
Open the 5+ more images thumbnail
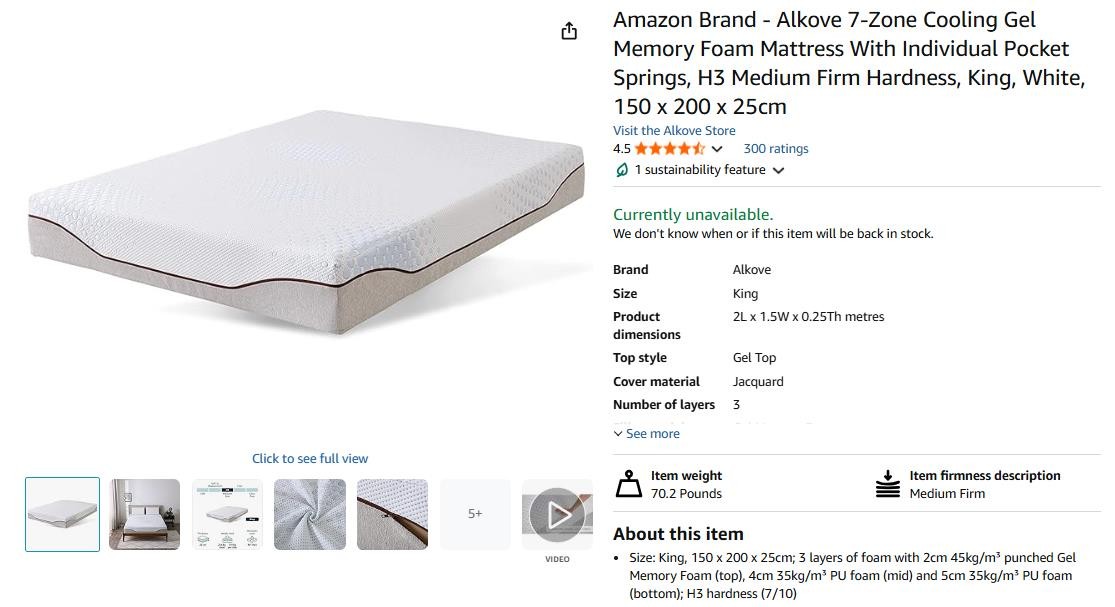(475, 514)
